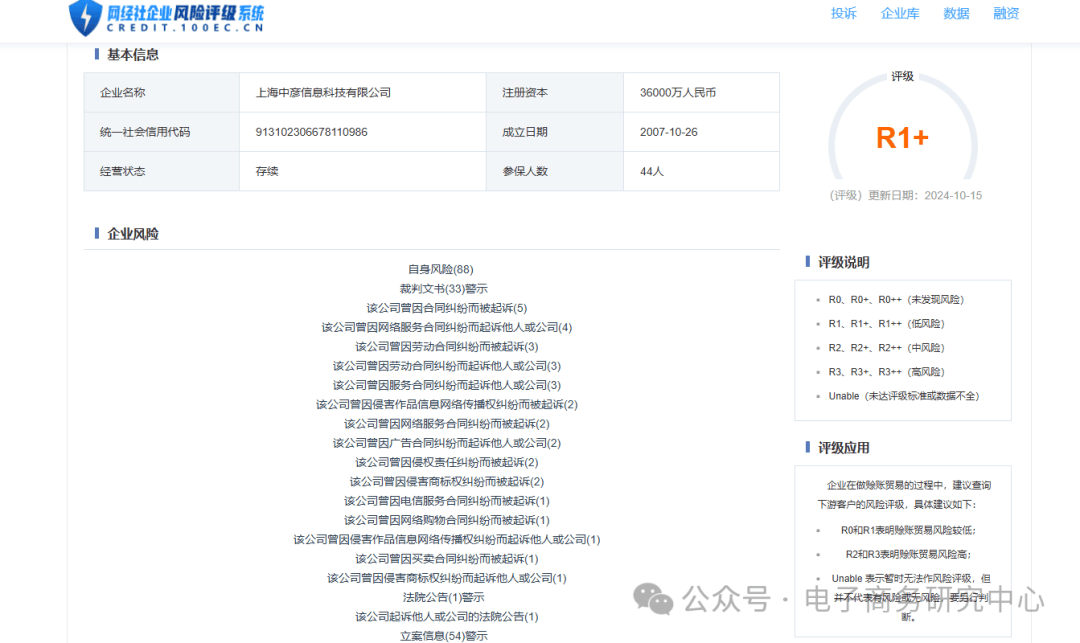Open the 融资 menu item

[1006, 13]
